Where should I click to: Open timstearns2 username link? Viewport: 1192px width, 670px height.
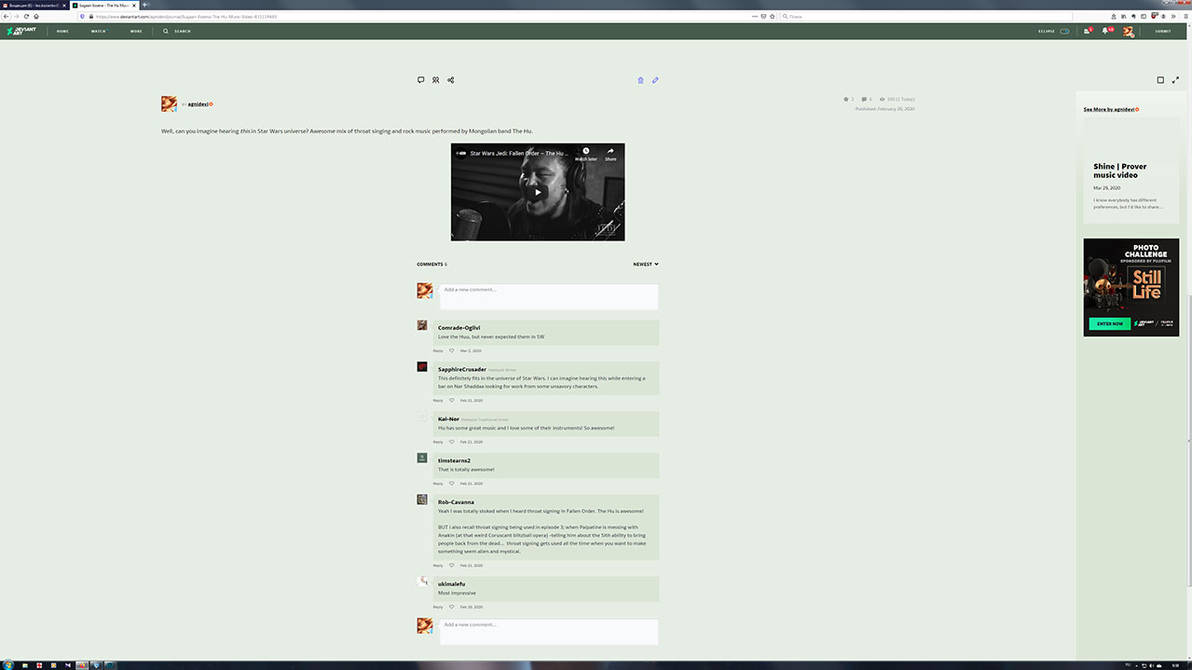point(454,461)
